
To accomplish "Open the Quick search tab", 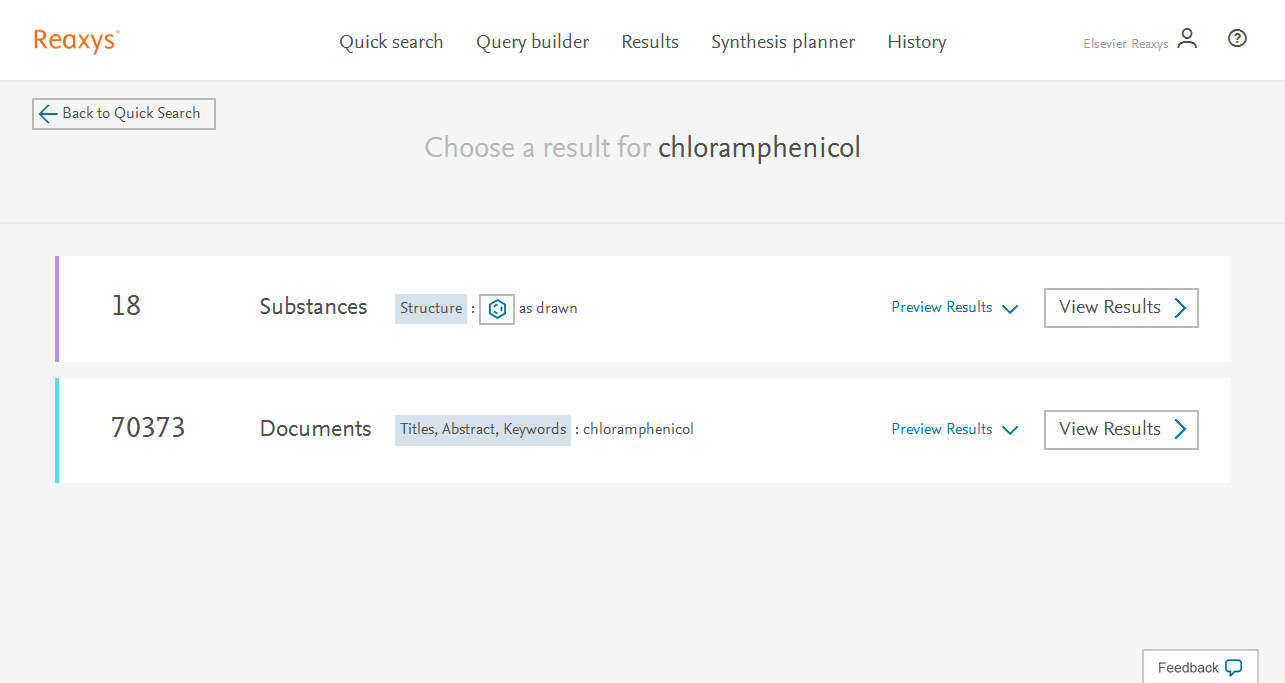I will coord(391,42).
